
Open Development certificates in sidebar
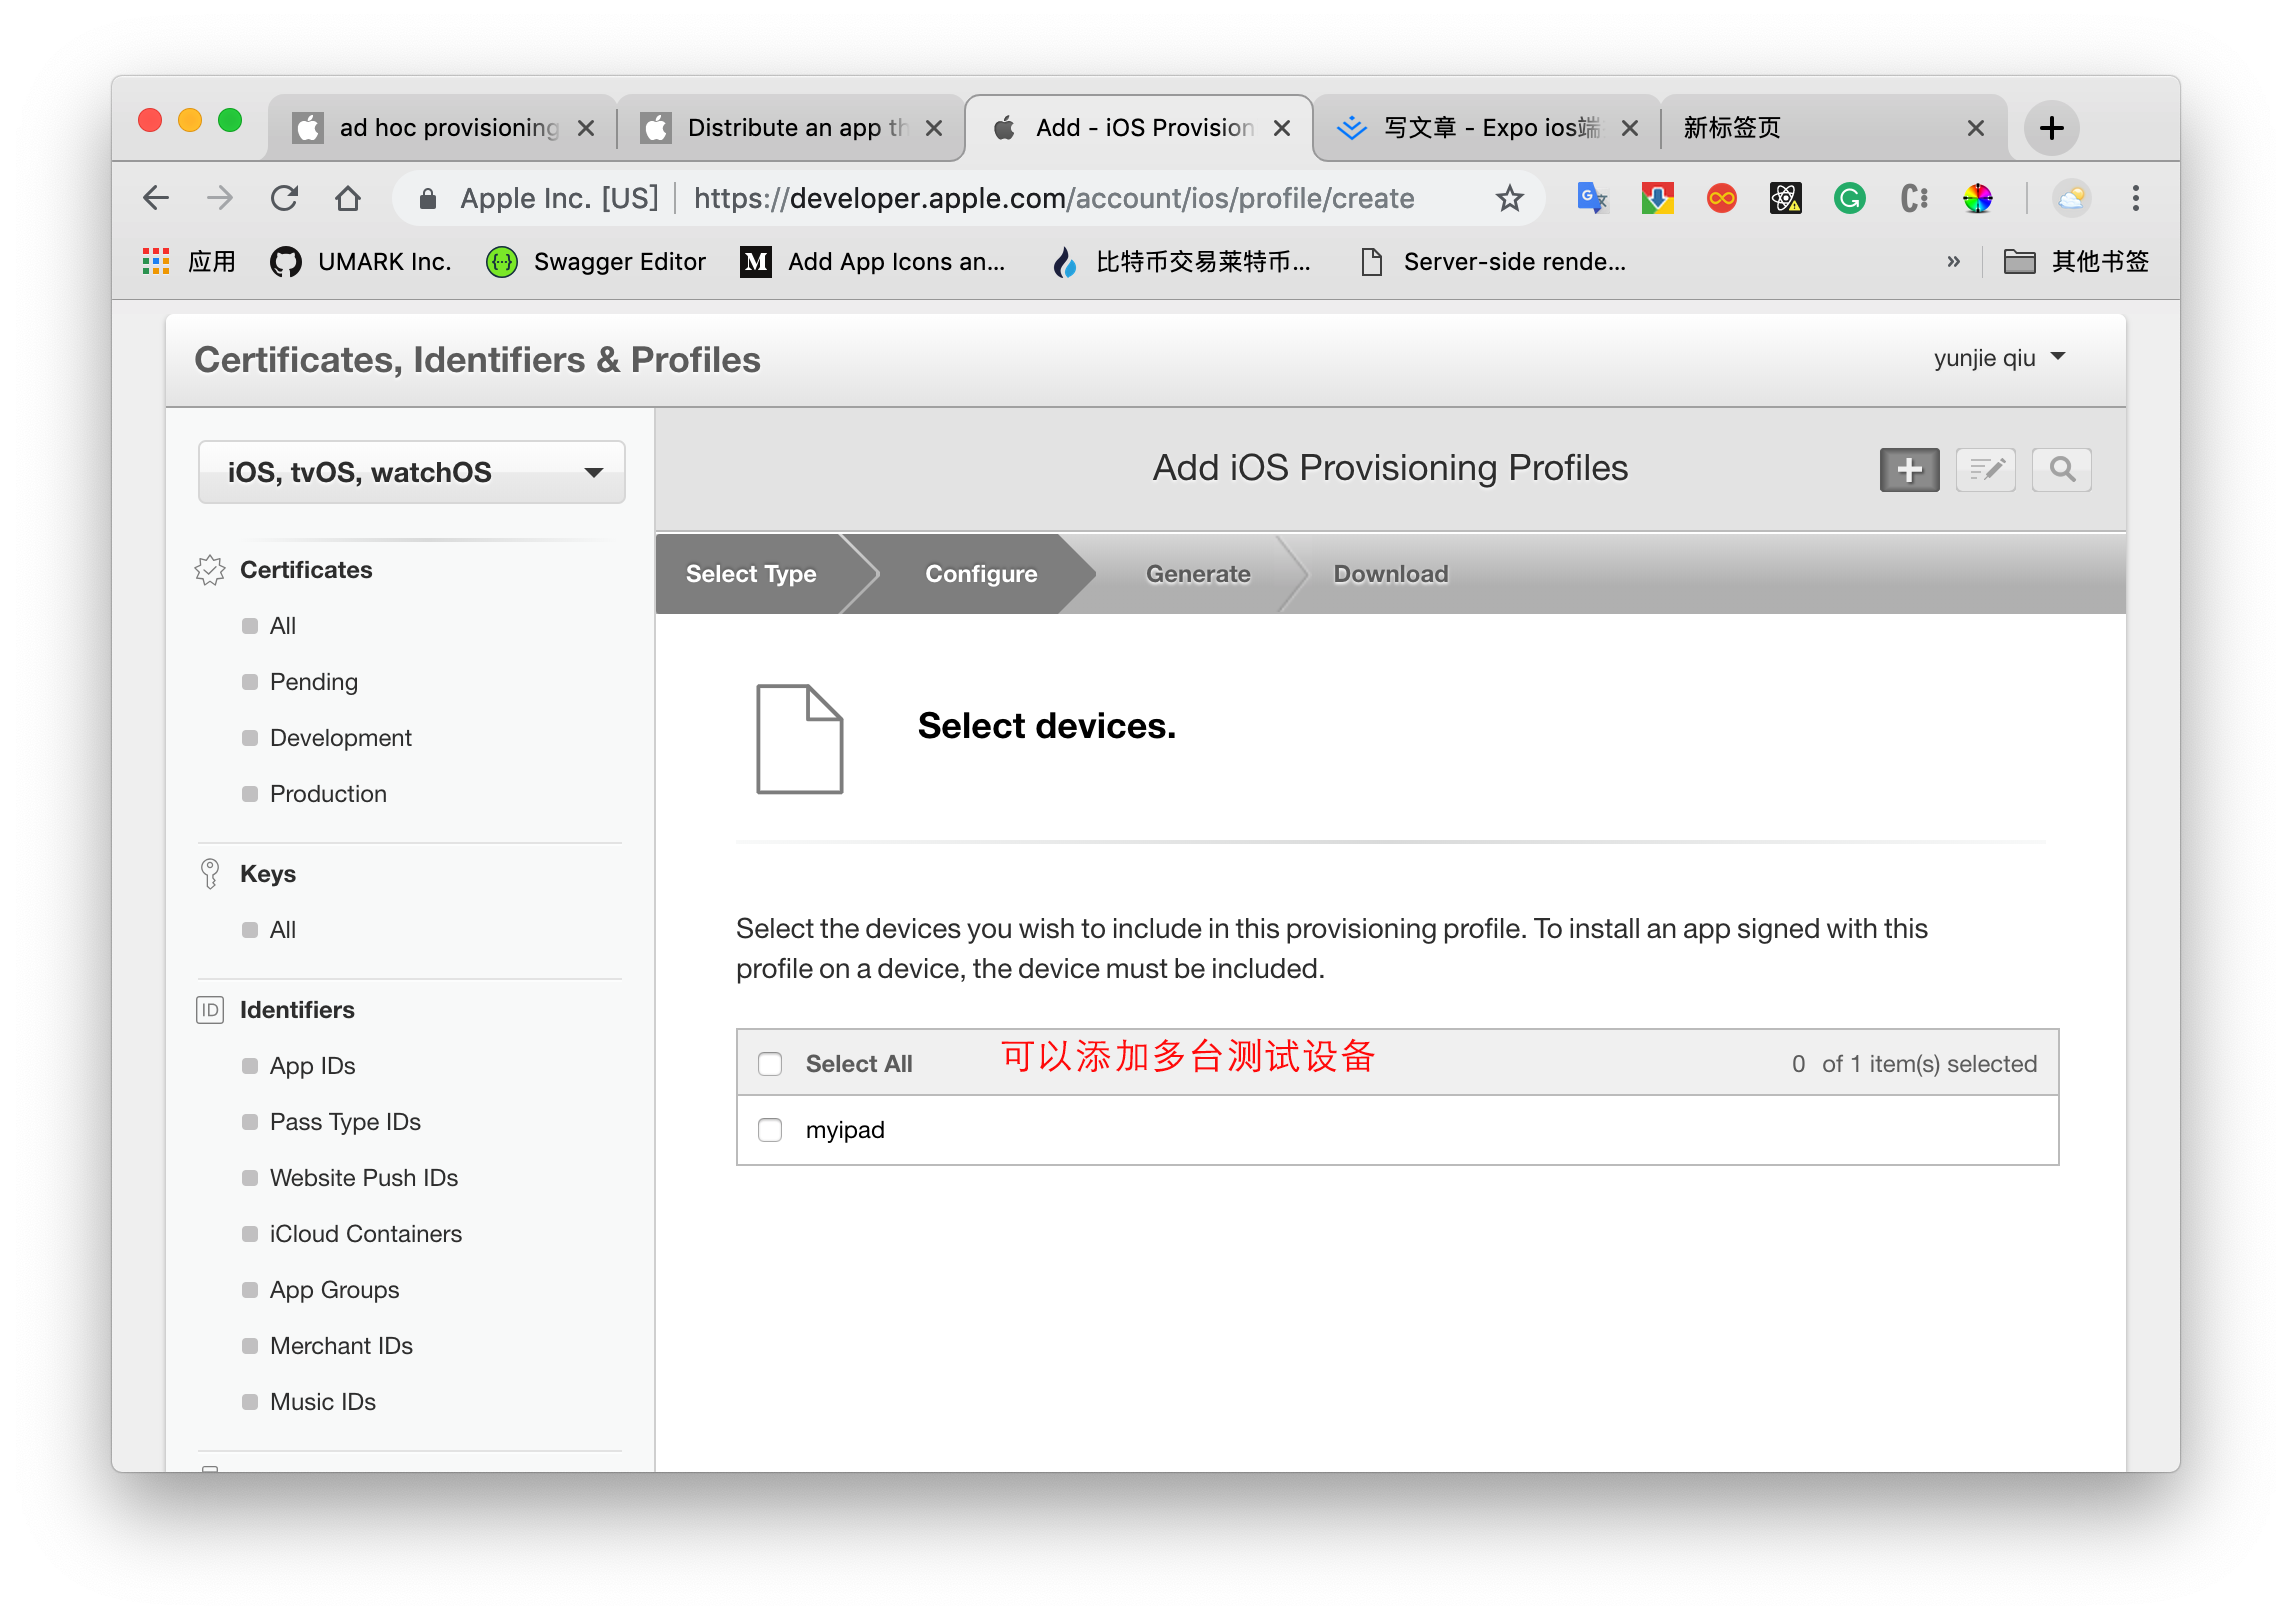(340, 738)
